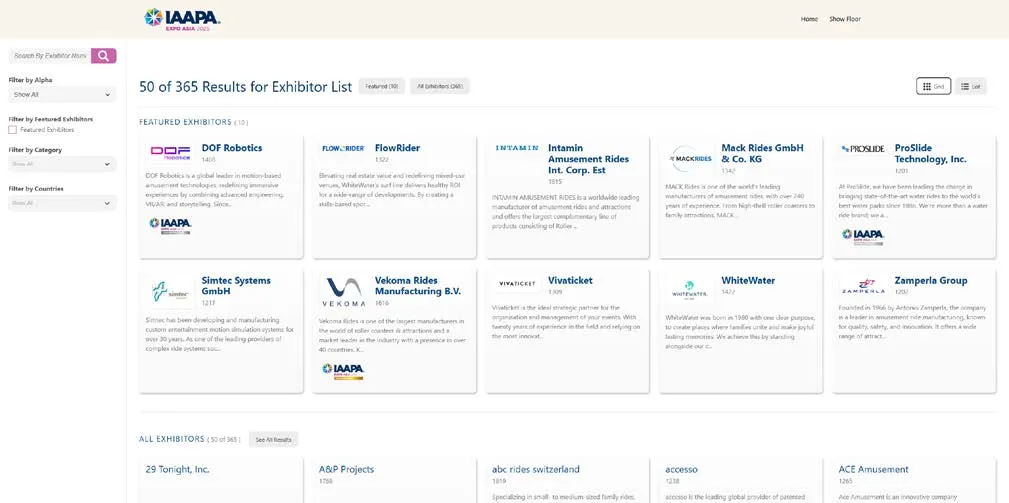
Task: Open DOF Robotics exhibitor title
Action: 232,148
